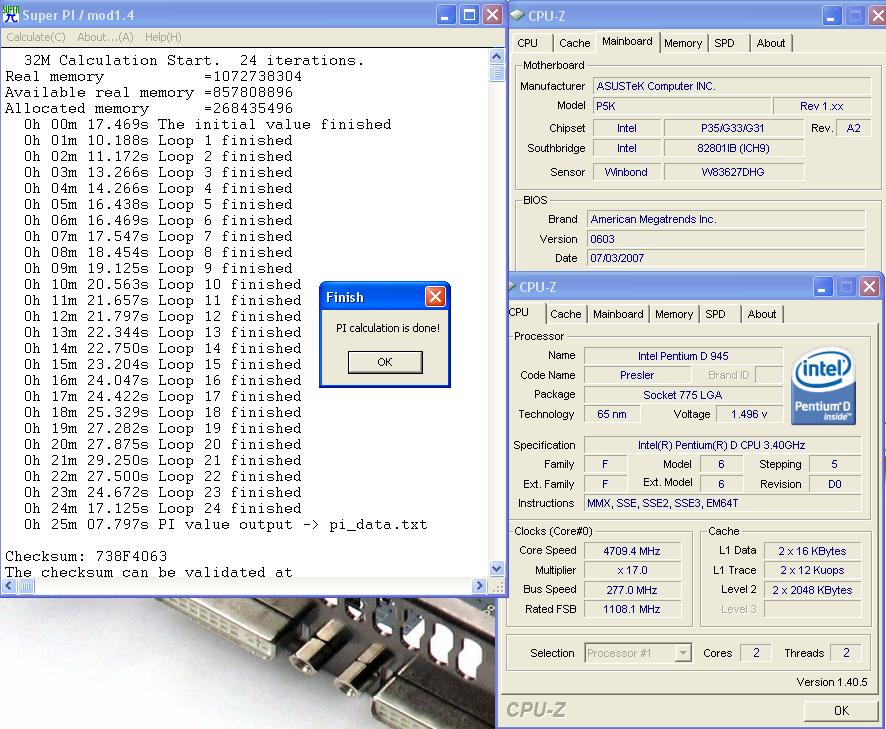Click BIOS Brand American Megatrends Inc.
886x729 pixels.
pyautogui.click(x=726, y=219)
